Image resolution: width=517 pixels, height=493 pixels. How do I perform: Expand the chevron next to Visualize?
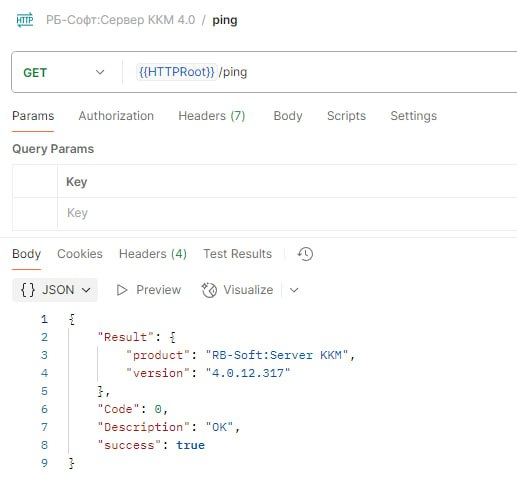point(294,290)
